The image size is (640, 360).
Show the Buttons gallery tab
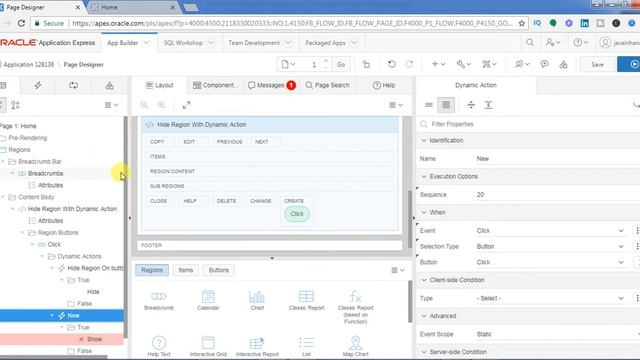[x=219, y=270]
